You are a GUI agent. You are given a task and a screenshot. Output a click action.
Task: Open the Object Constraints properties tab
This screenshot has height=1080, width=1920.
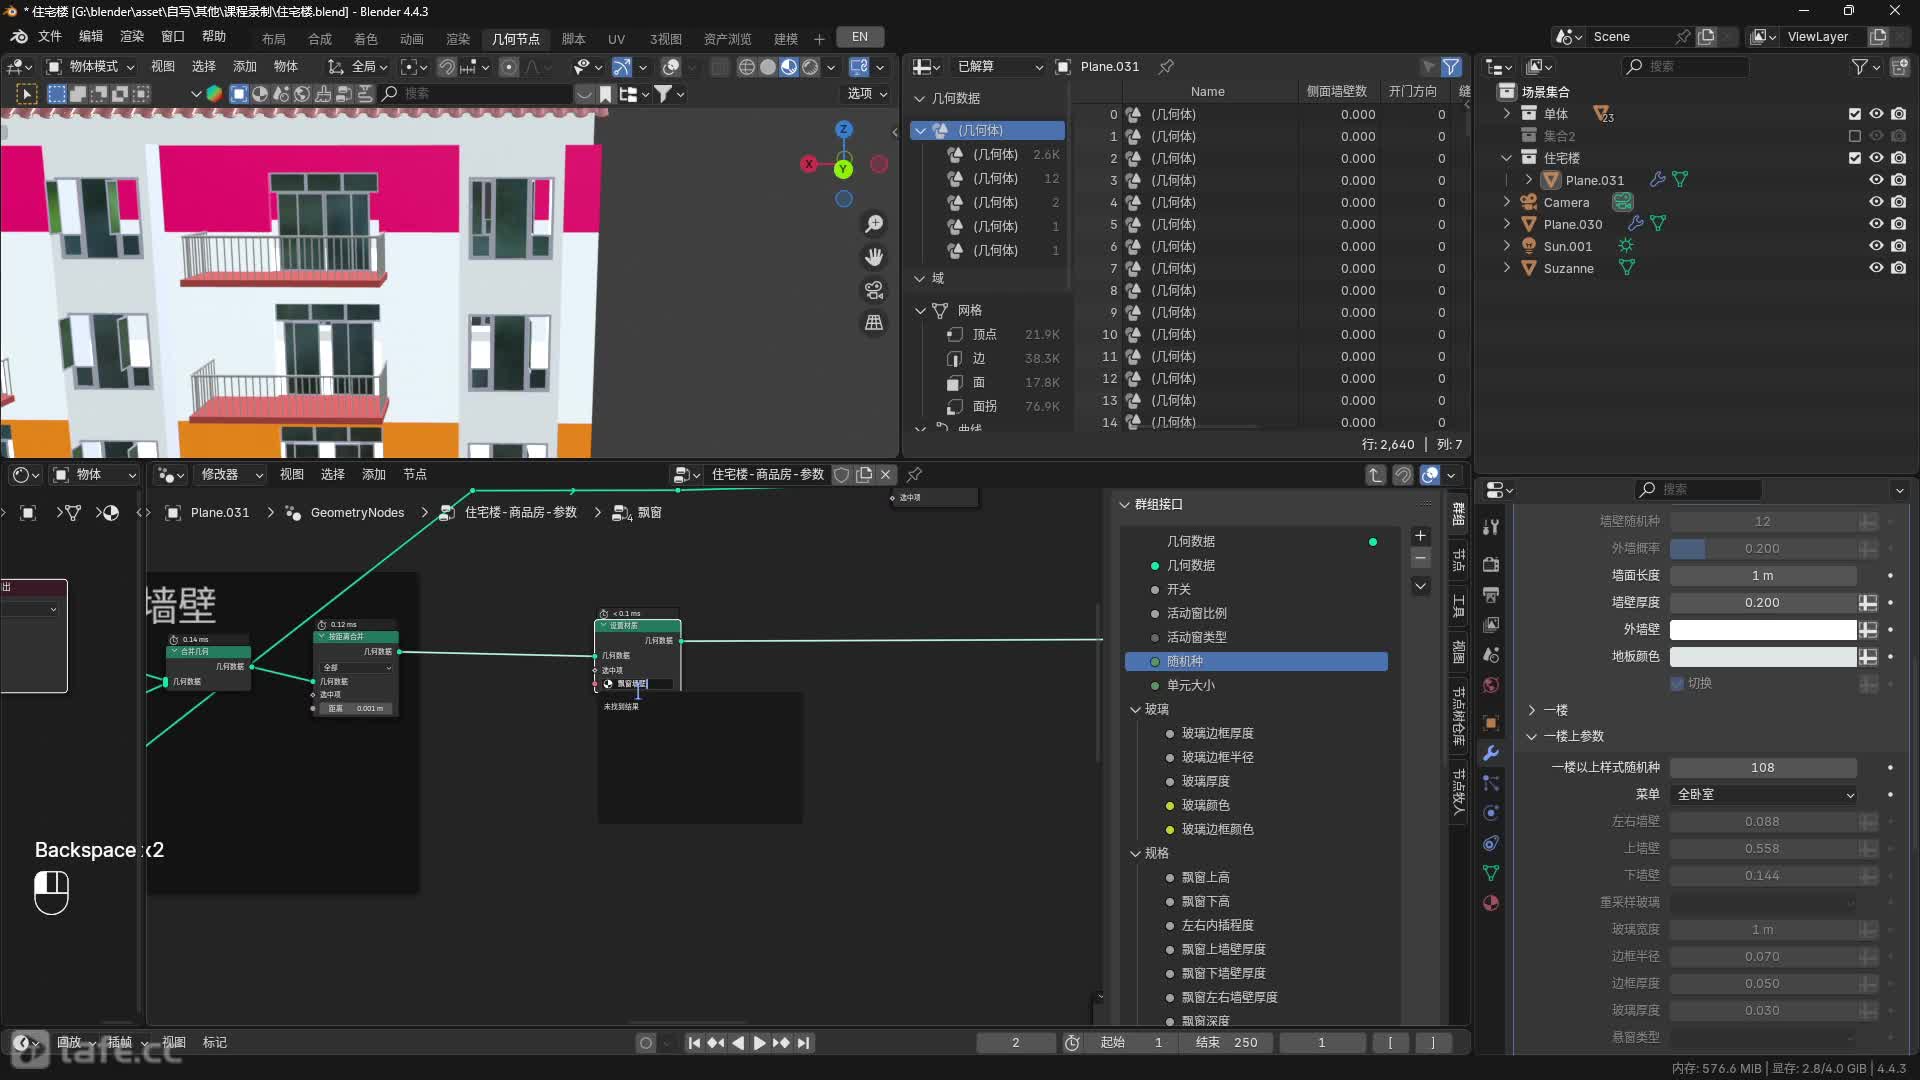coord(1491,843)
